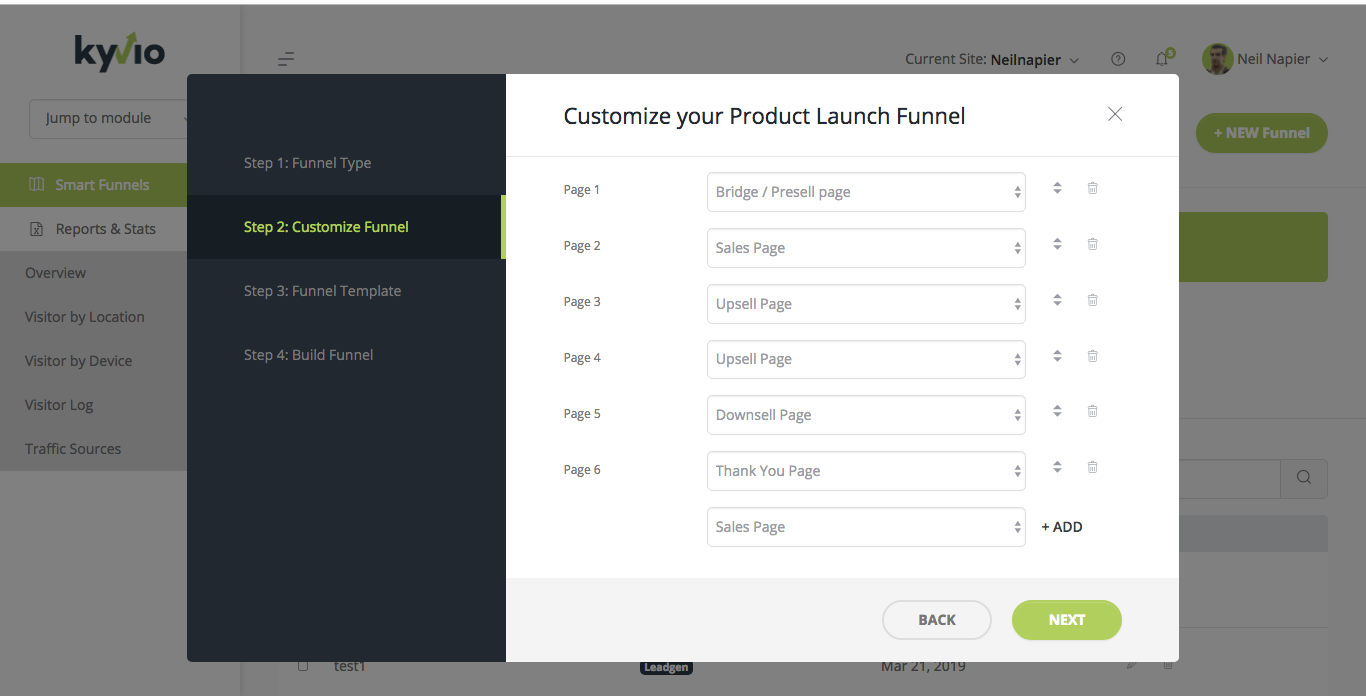Screen dimensions: 1366x696
Task: Click the edit pencil icon in test1 row
Action: (1131, 664)
